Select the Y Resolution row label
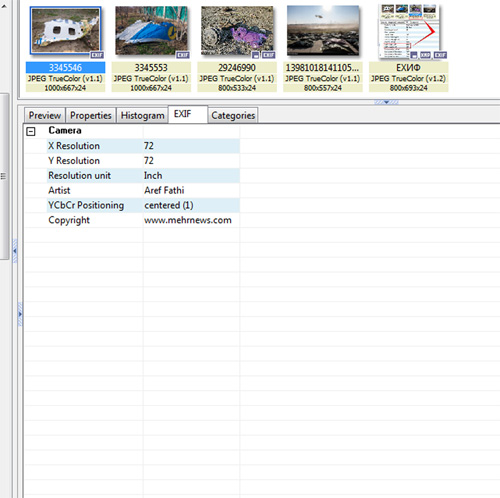This screenshot has width=500, height=498. [74, 161]
